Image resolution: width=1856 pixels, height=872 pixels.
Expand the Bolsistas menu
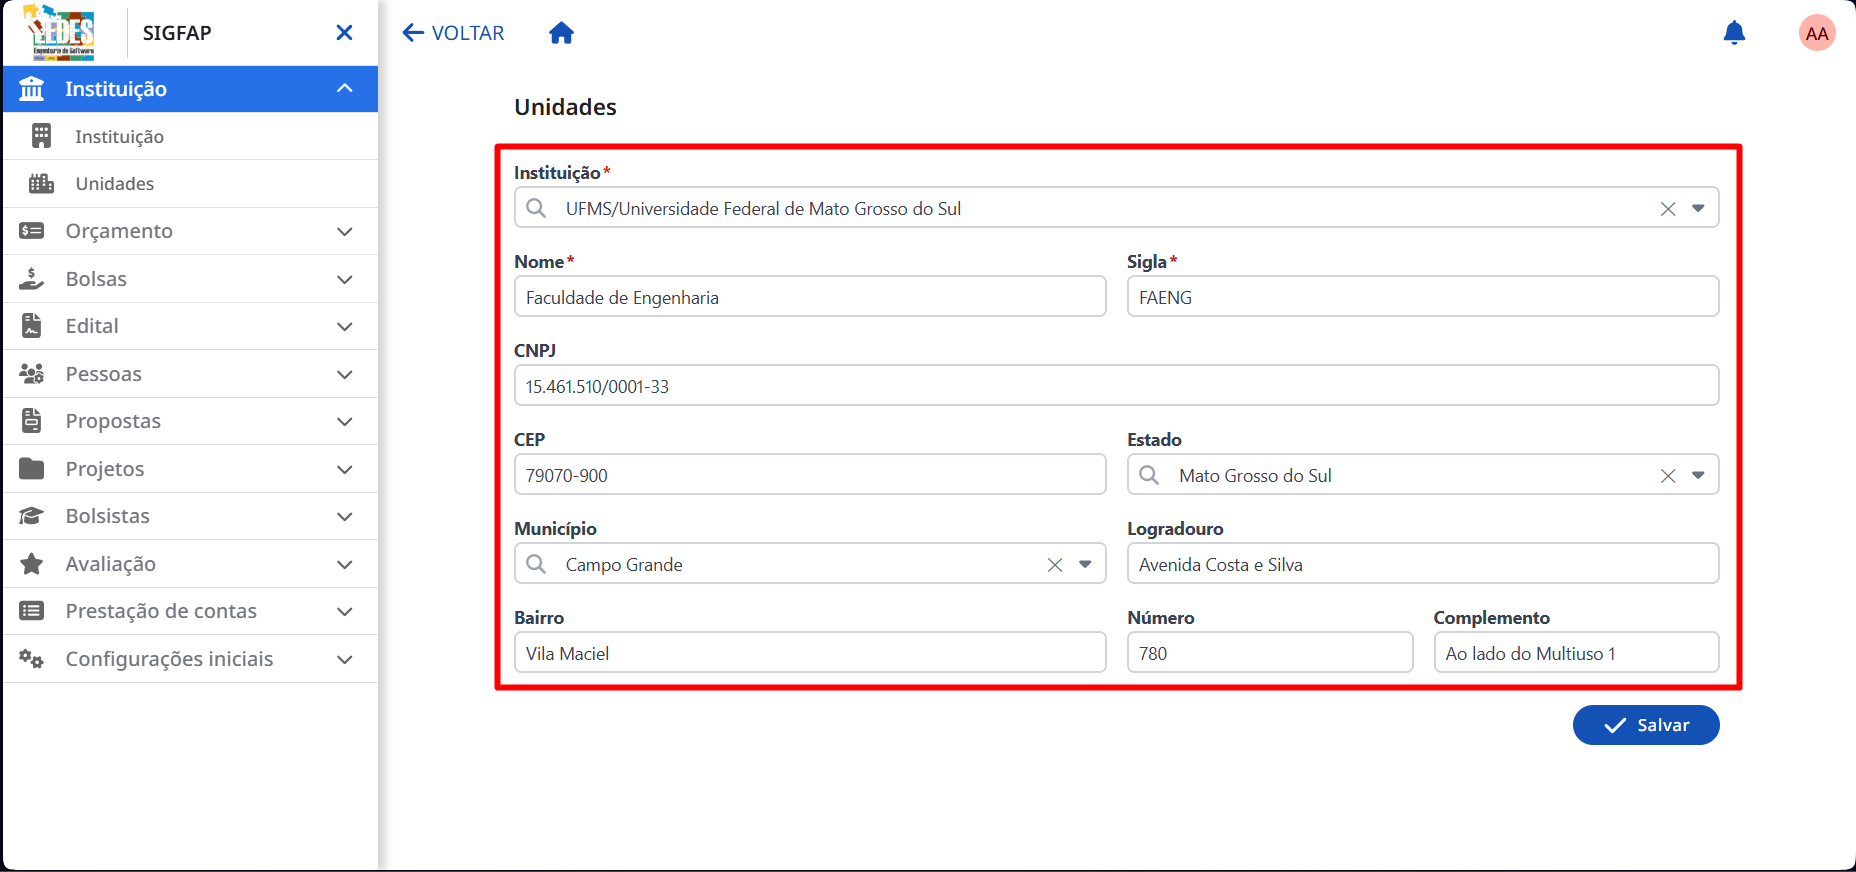pyautogui.click(x=190, y=516)
